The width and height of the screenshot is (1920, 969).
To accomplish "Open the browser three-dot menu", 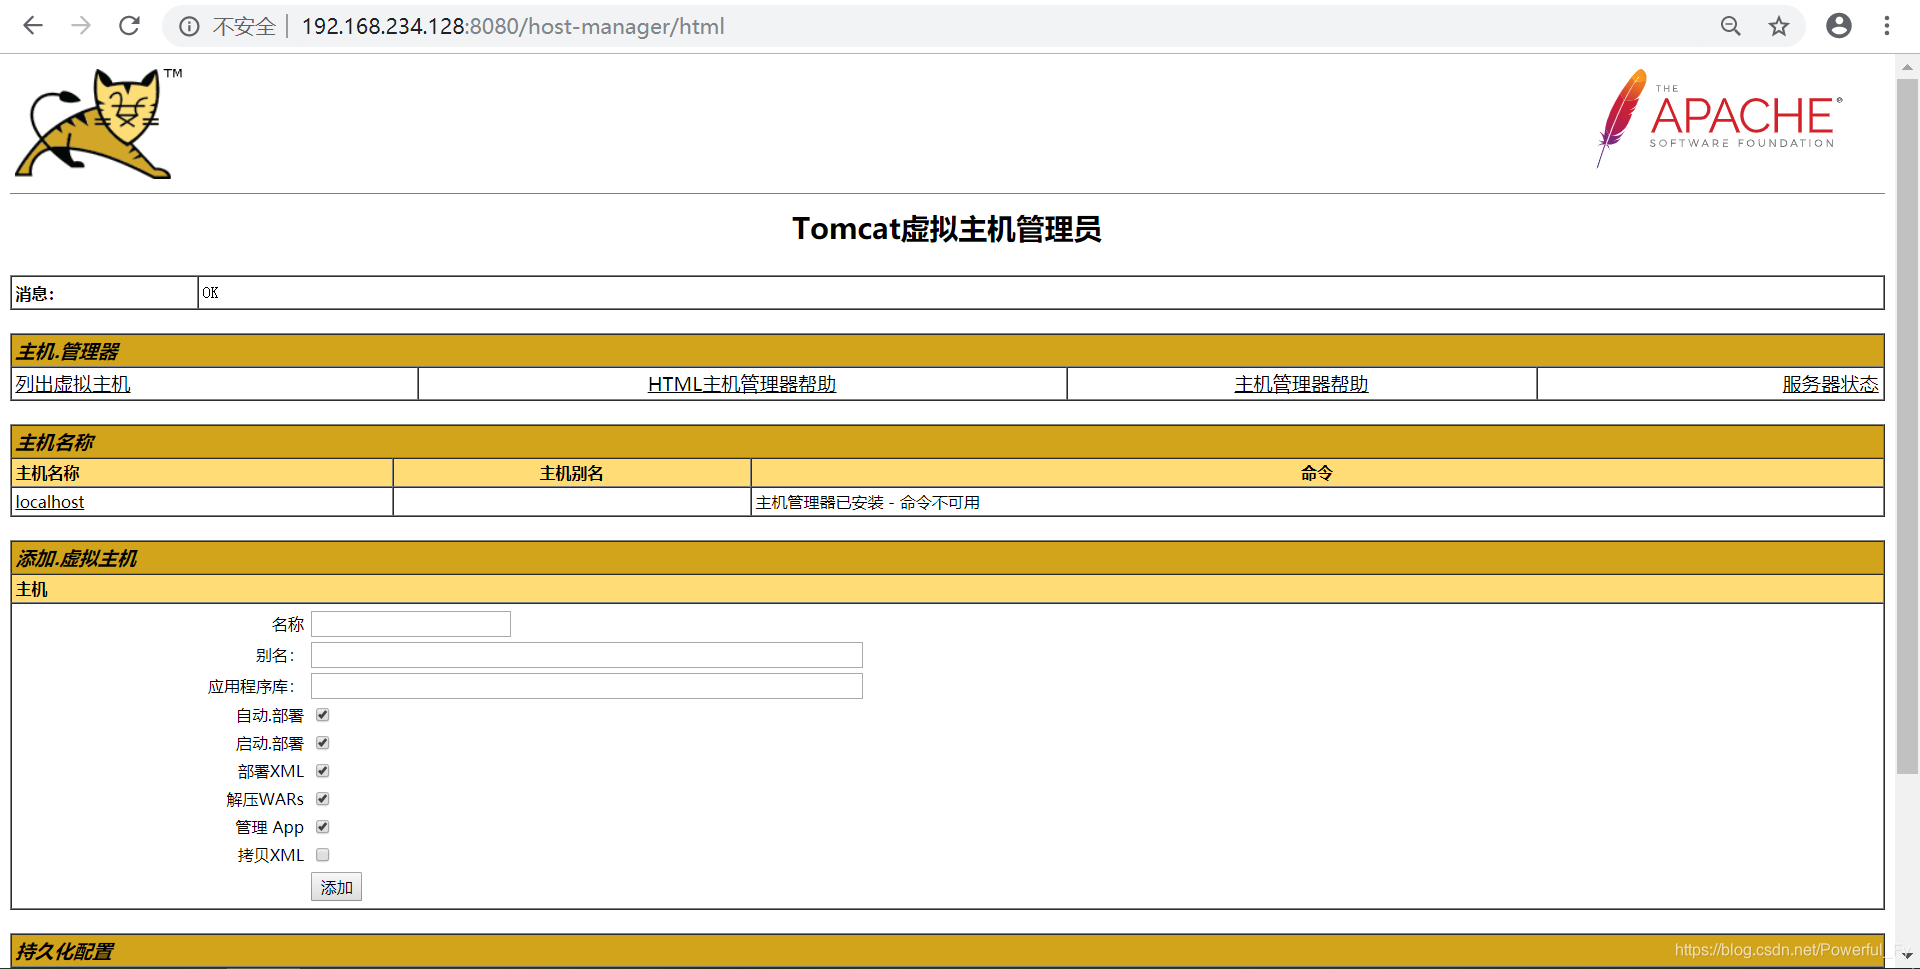I will 1887,26.
